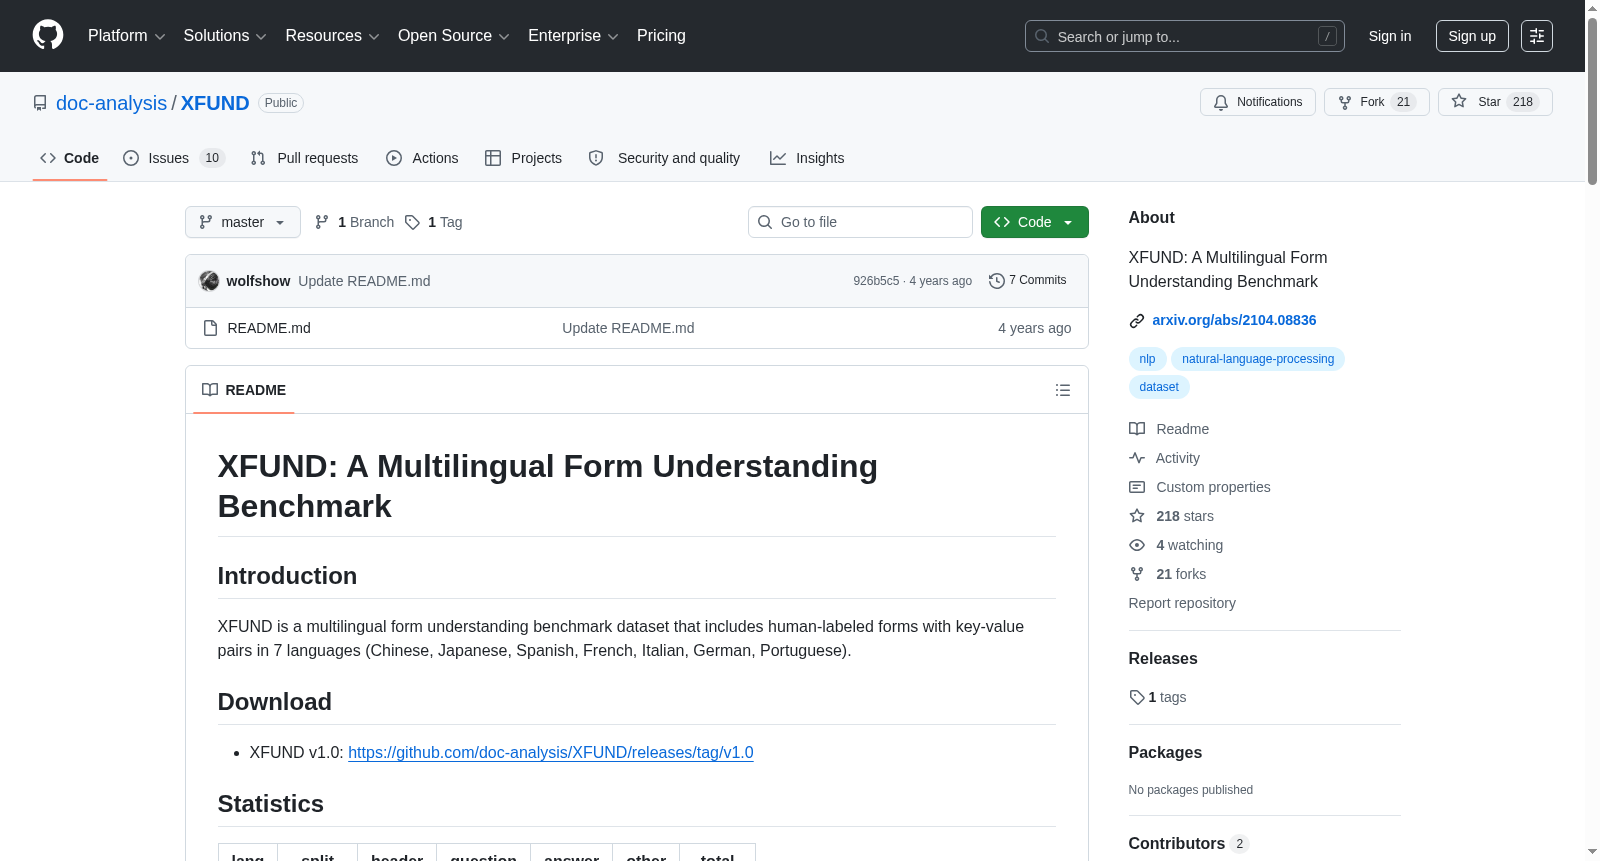Open the README.md file link
This screenshot has height=861, width=1600.
point(269,328)
